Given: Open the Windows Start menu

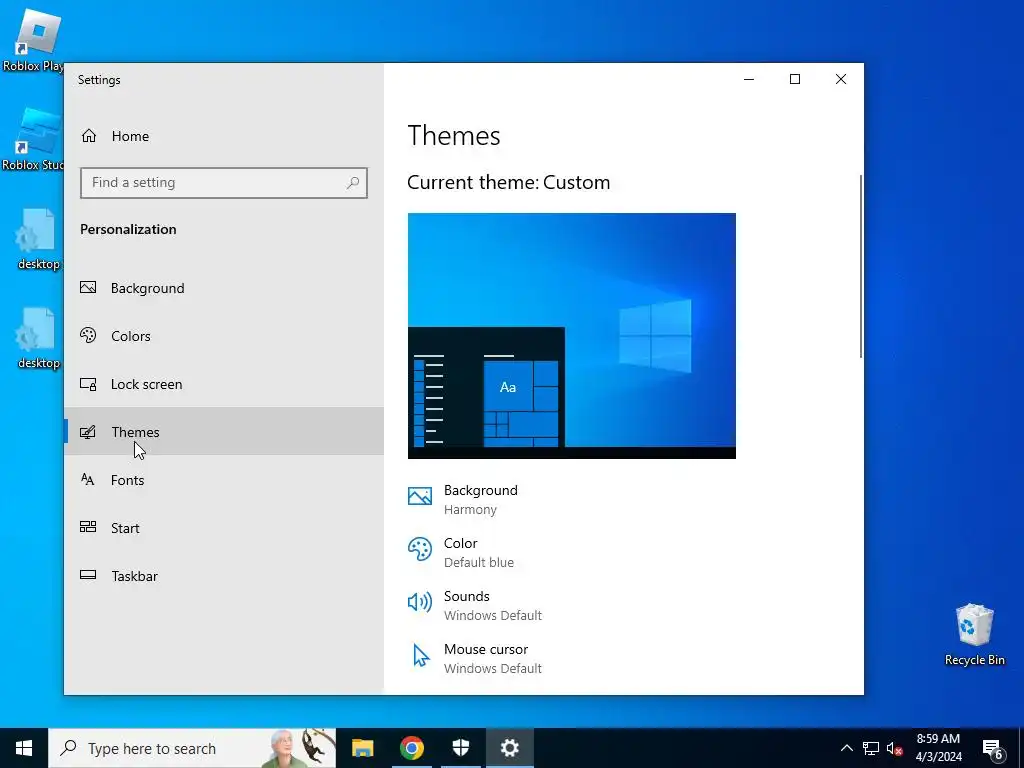Looking at the screenshot, I should pos(24,748).
